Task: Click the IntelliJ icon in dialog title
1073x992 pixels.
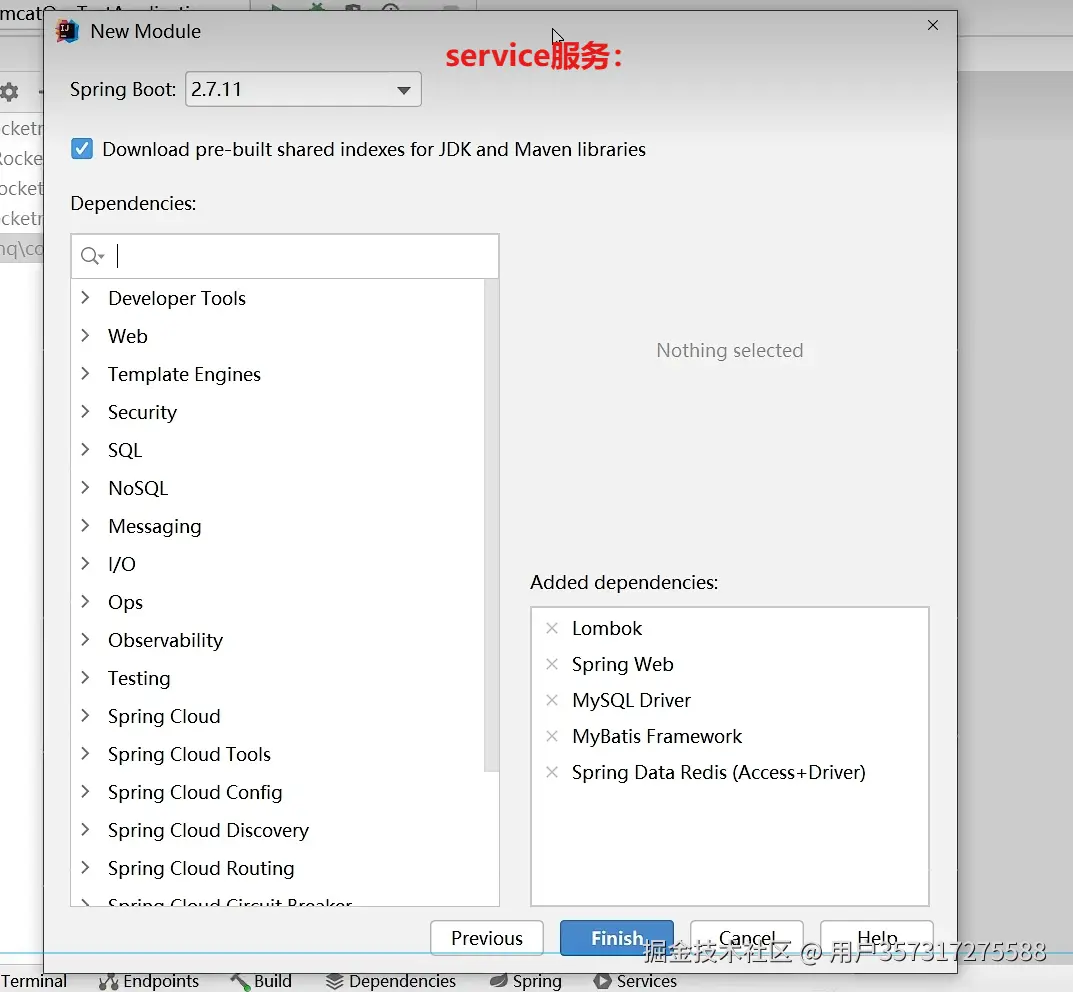Action: pyautogui.click(x=67, y=31)
